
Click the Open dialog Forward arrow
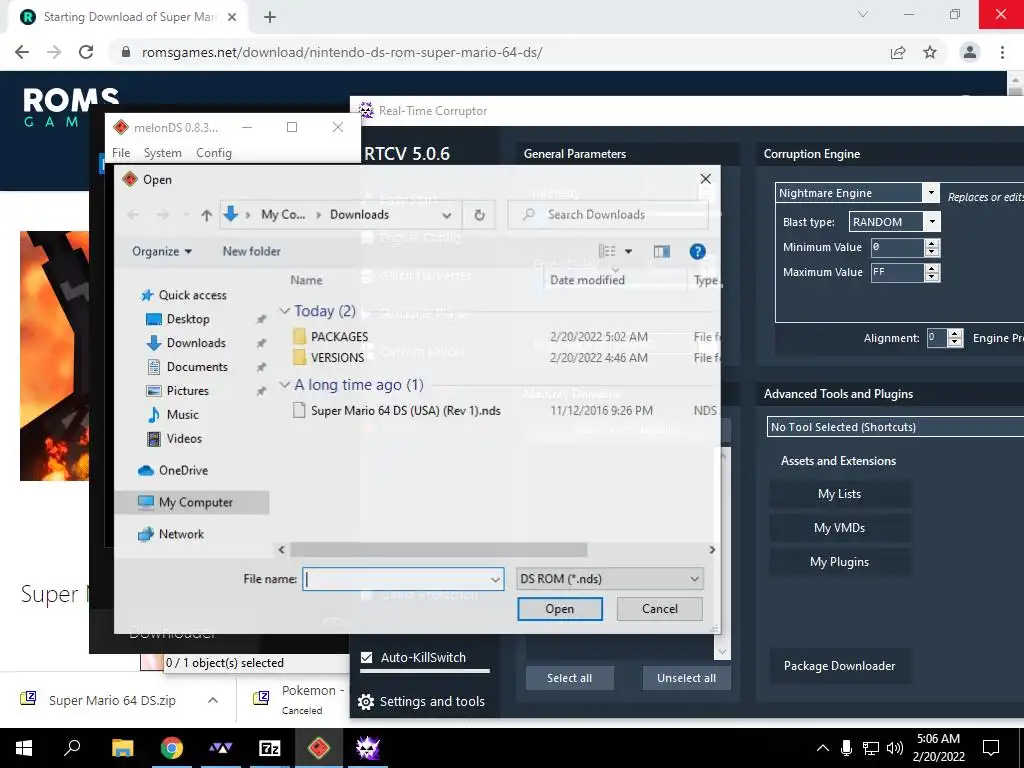pyautogui.click(x=163, y=215)
